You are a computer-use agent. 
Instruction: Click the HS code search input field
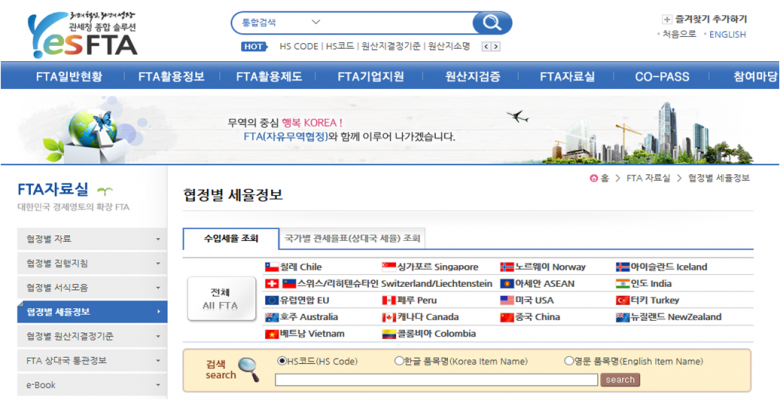436,380
